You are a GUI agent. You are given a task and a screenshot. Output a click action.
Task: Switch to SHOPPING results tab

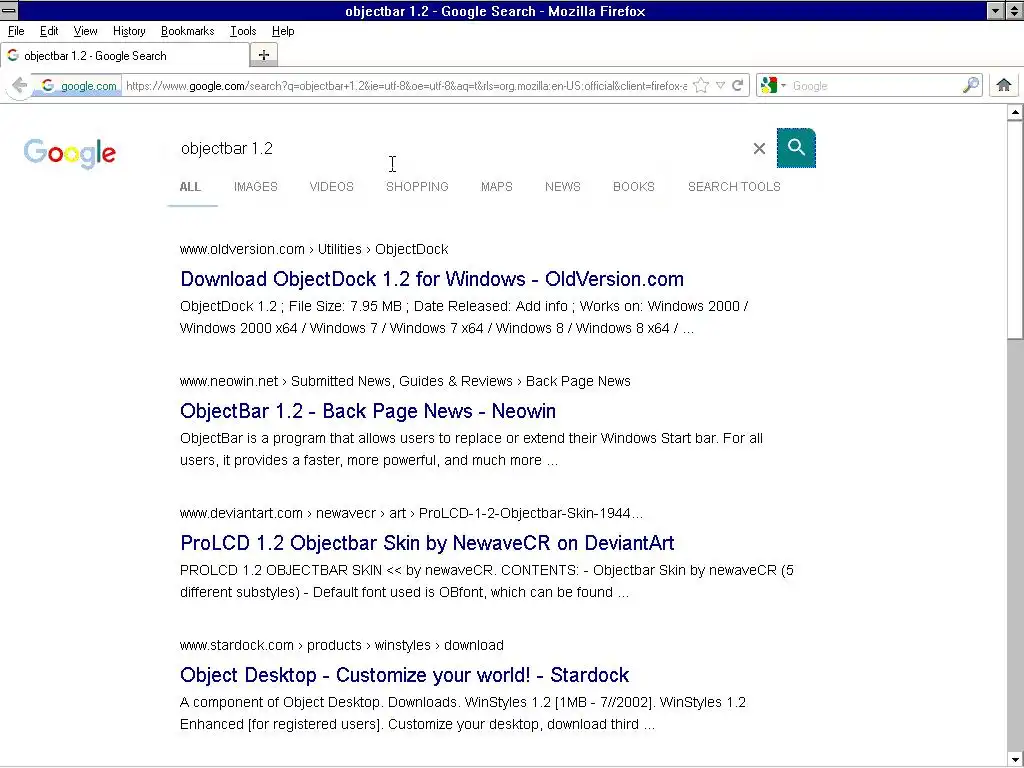417,187
